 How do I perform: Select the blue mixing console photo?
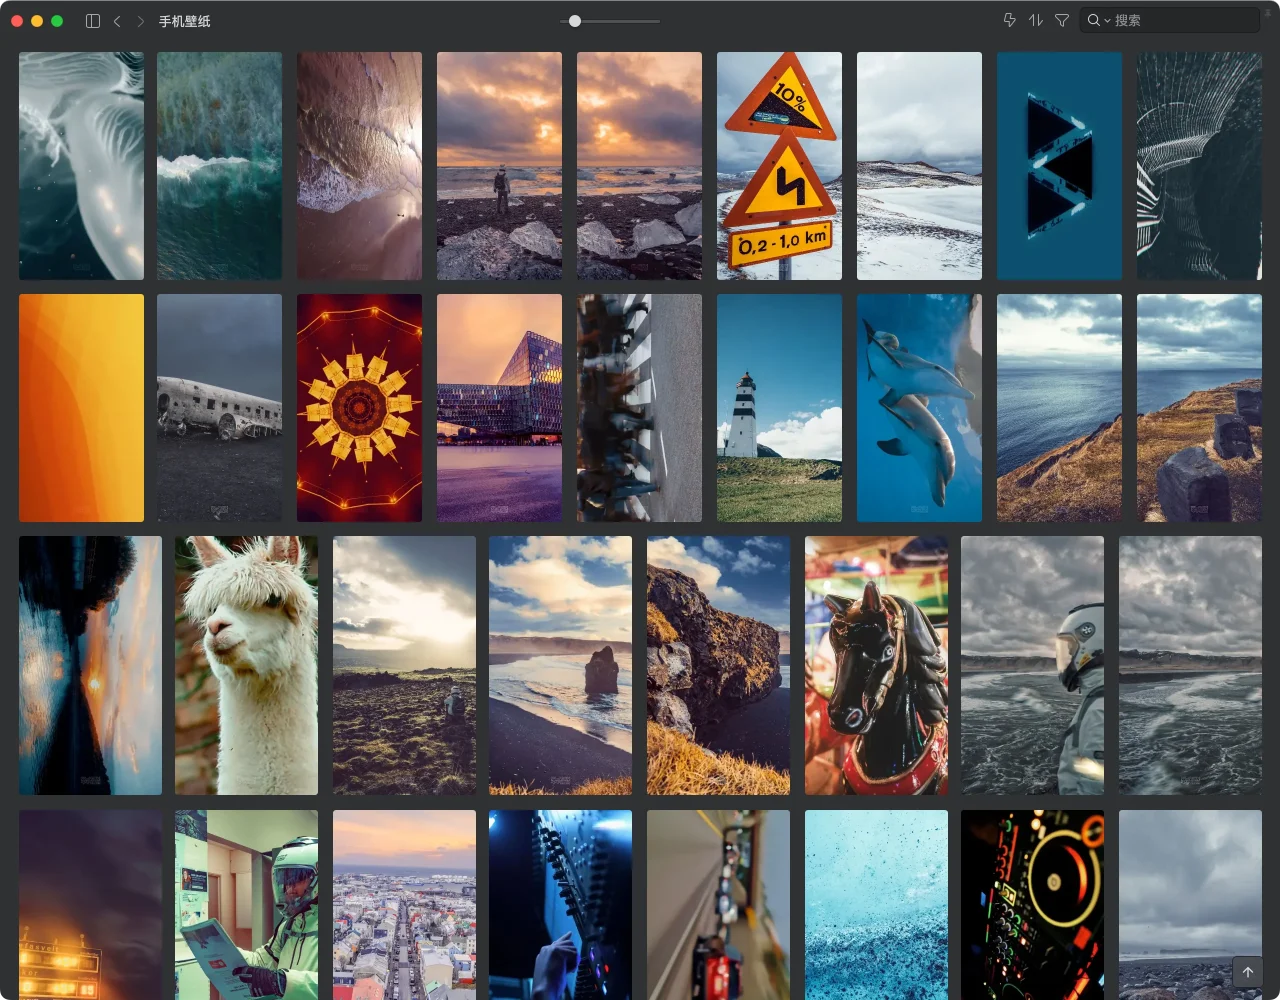pyautogui.click(x=560, y=905)
